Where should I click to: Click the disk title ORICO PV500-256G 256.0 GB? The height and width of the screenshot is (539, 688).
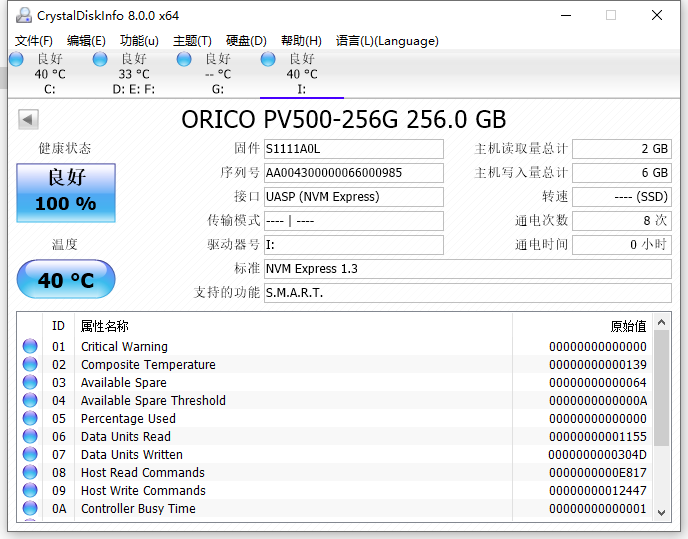pos(344,119)
